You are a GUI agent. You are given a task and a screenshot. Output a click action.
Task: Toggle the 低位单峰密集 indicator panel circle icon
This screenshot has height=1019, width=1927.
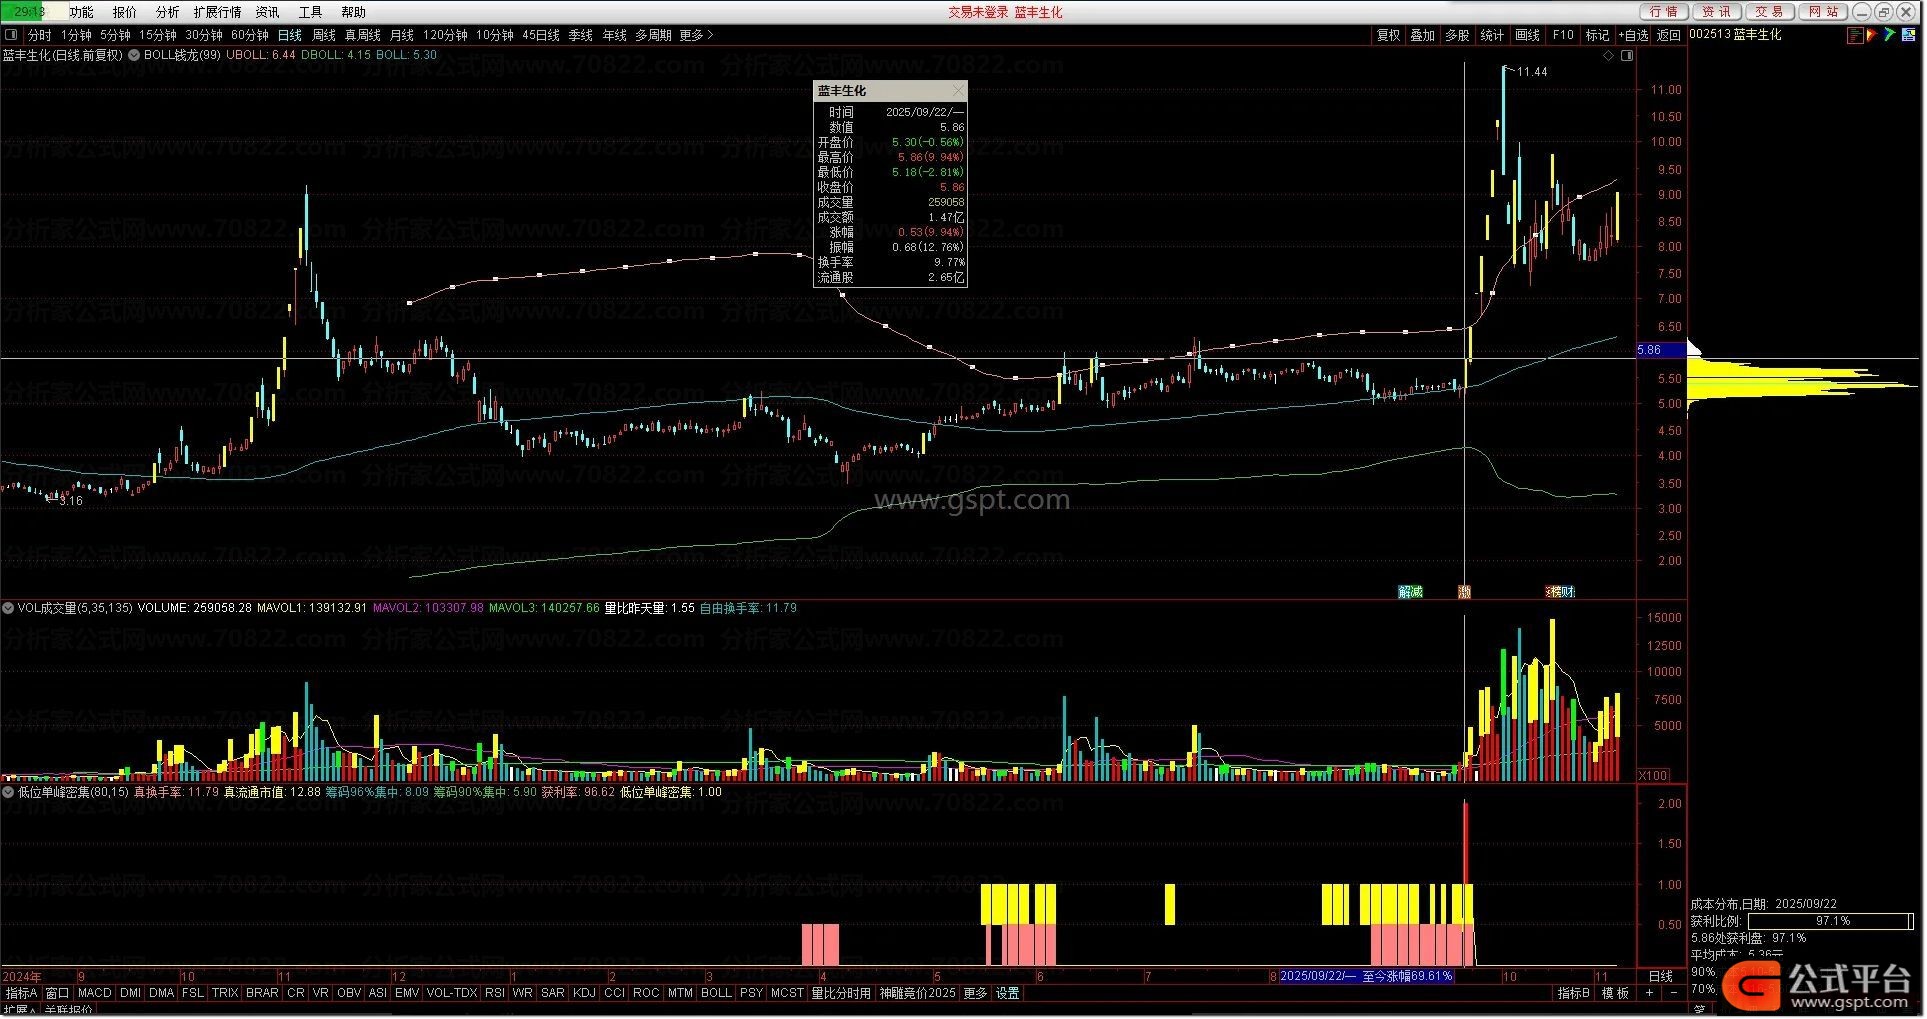[8, 792]
